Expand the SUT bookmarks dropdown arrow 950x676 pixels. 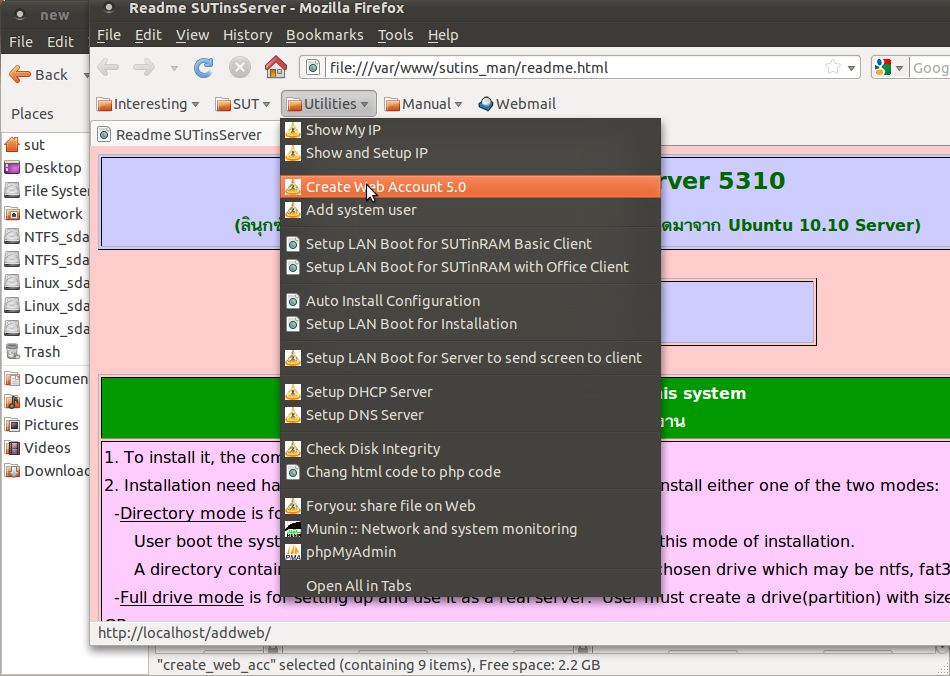[x=266, y=105]
